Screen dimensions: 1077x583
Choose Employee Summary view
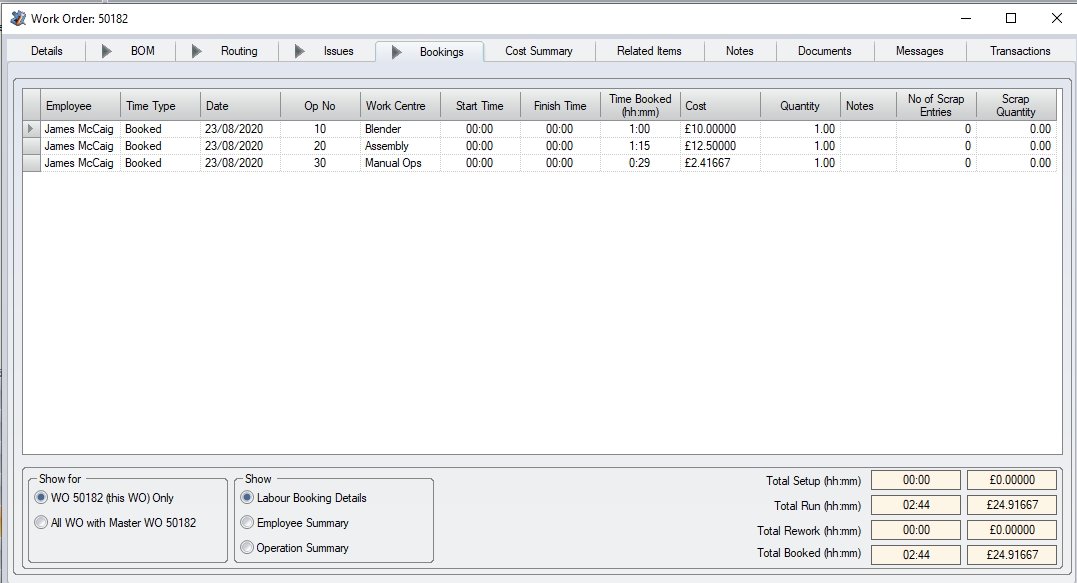tap(247, 523)
